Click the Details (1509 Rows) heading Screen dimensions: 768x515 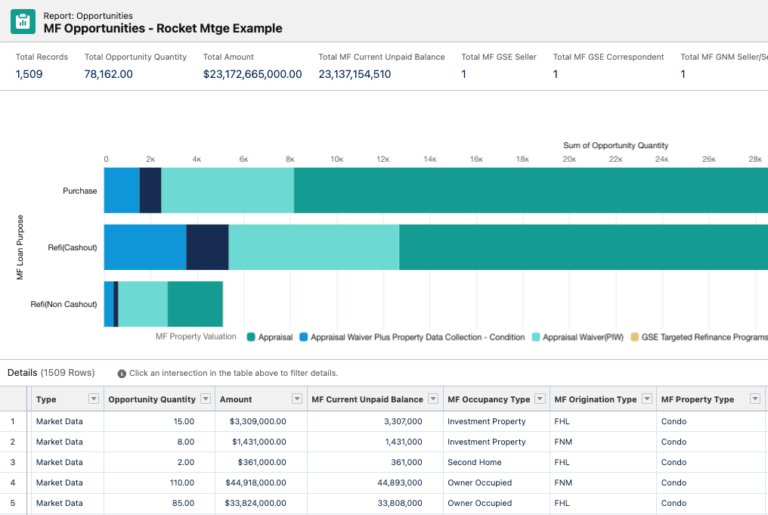click(x=51, y=373)
